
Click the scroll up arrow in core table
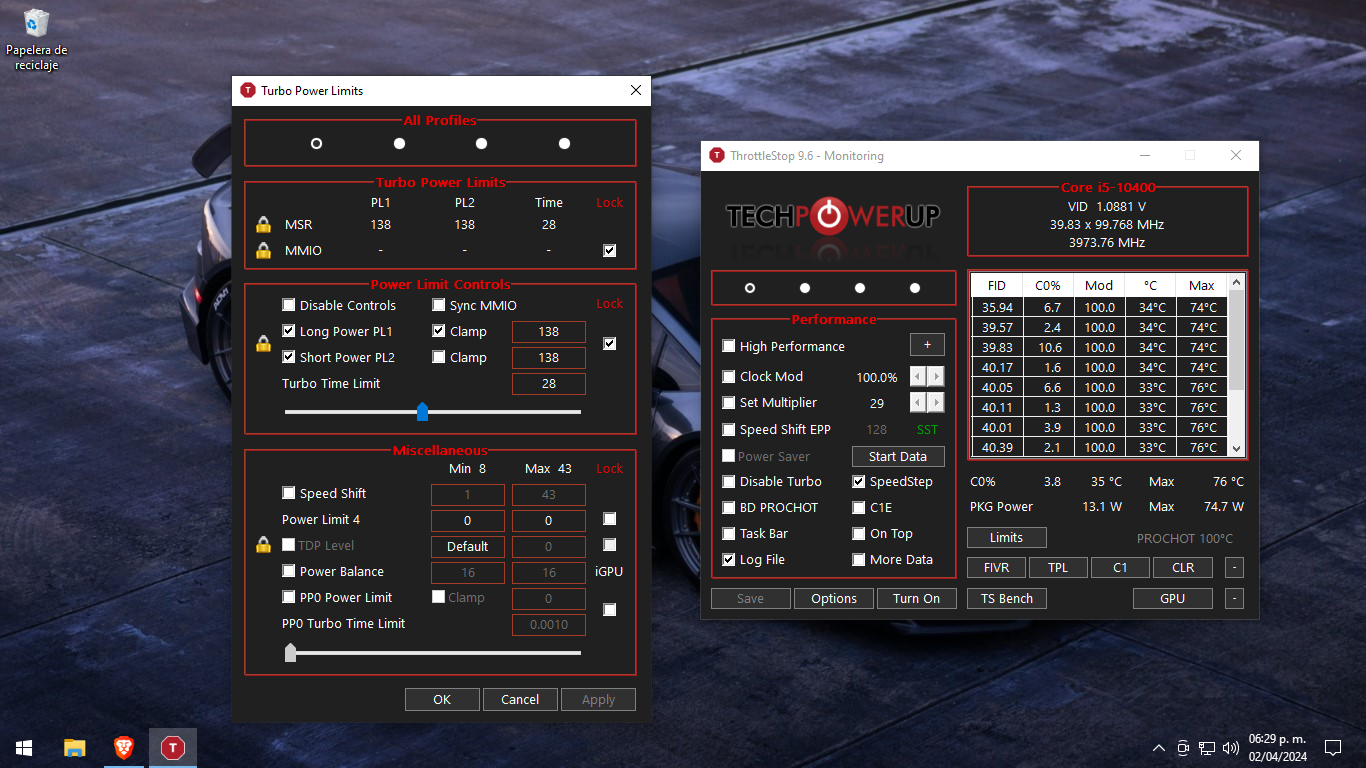[x=1237, y=282]
